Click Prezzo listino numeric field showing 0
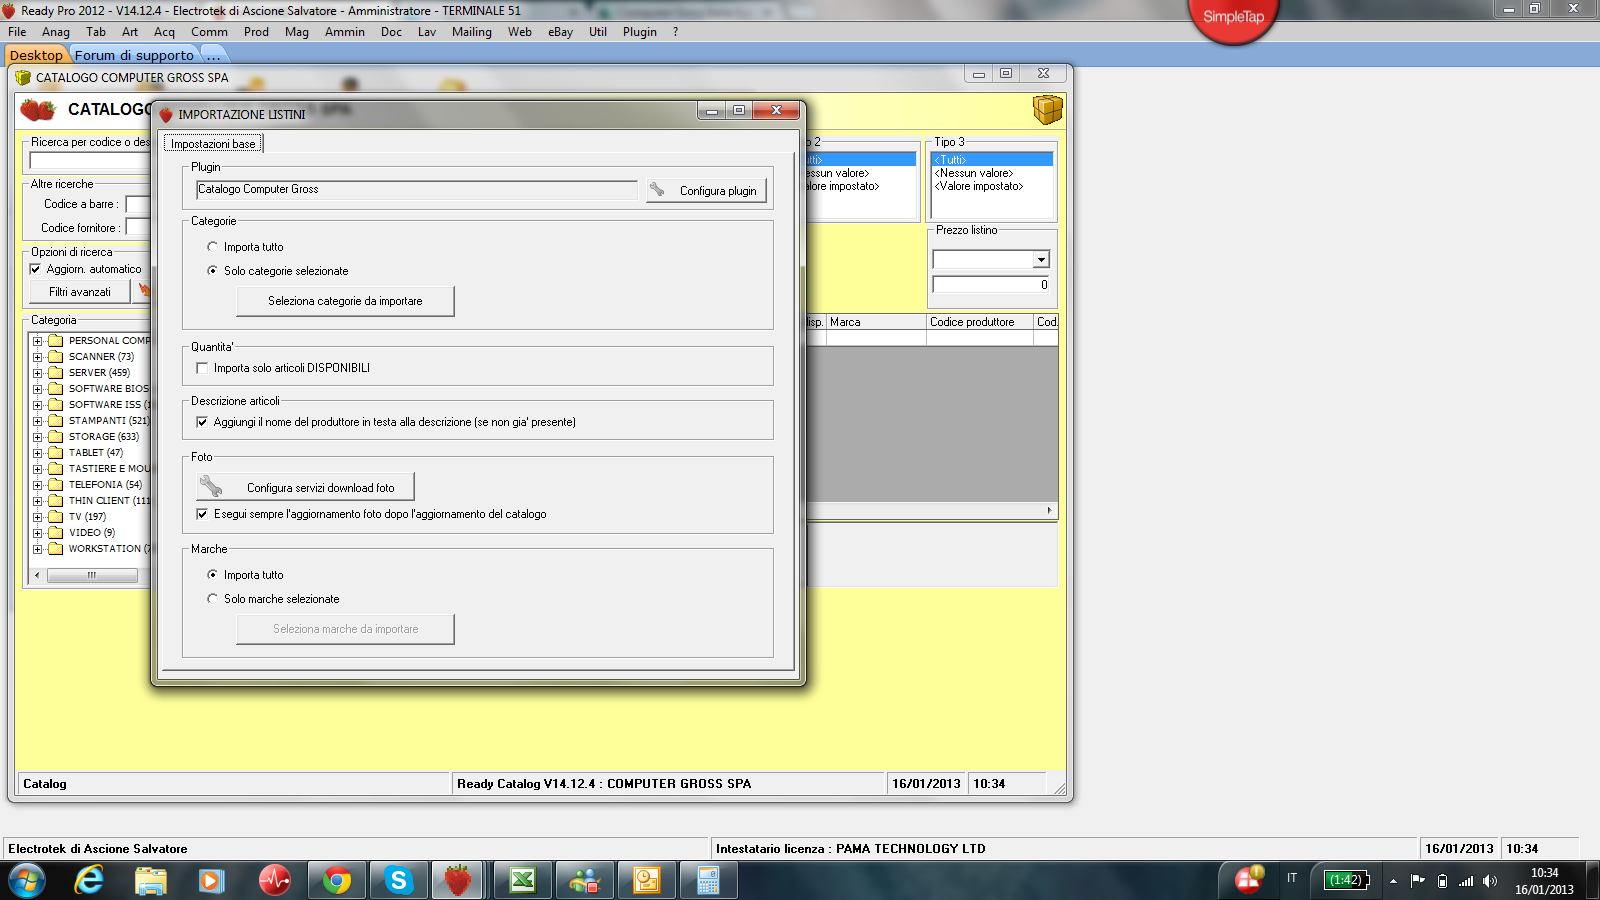 click(x=991, y=285)
